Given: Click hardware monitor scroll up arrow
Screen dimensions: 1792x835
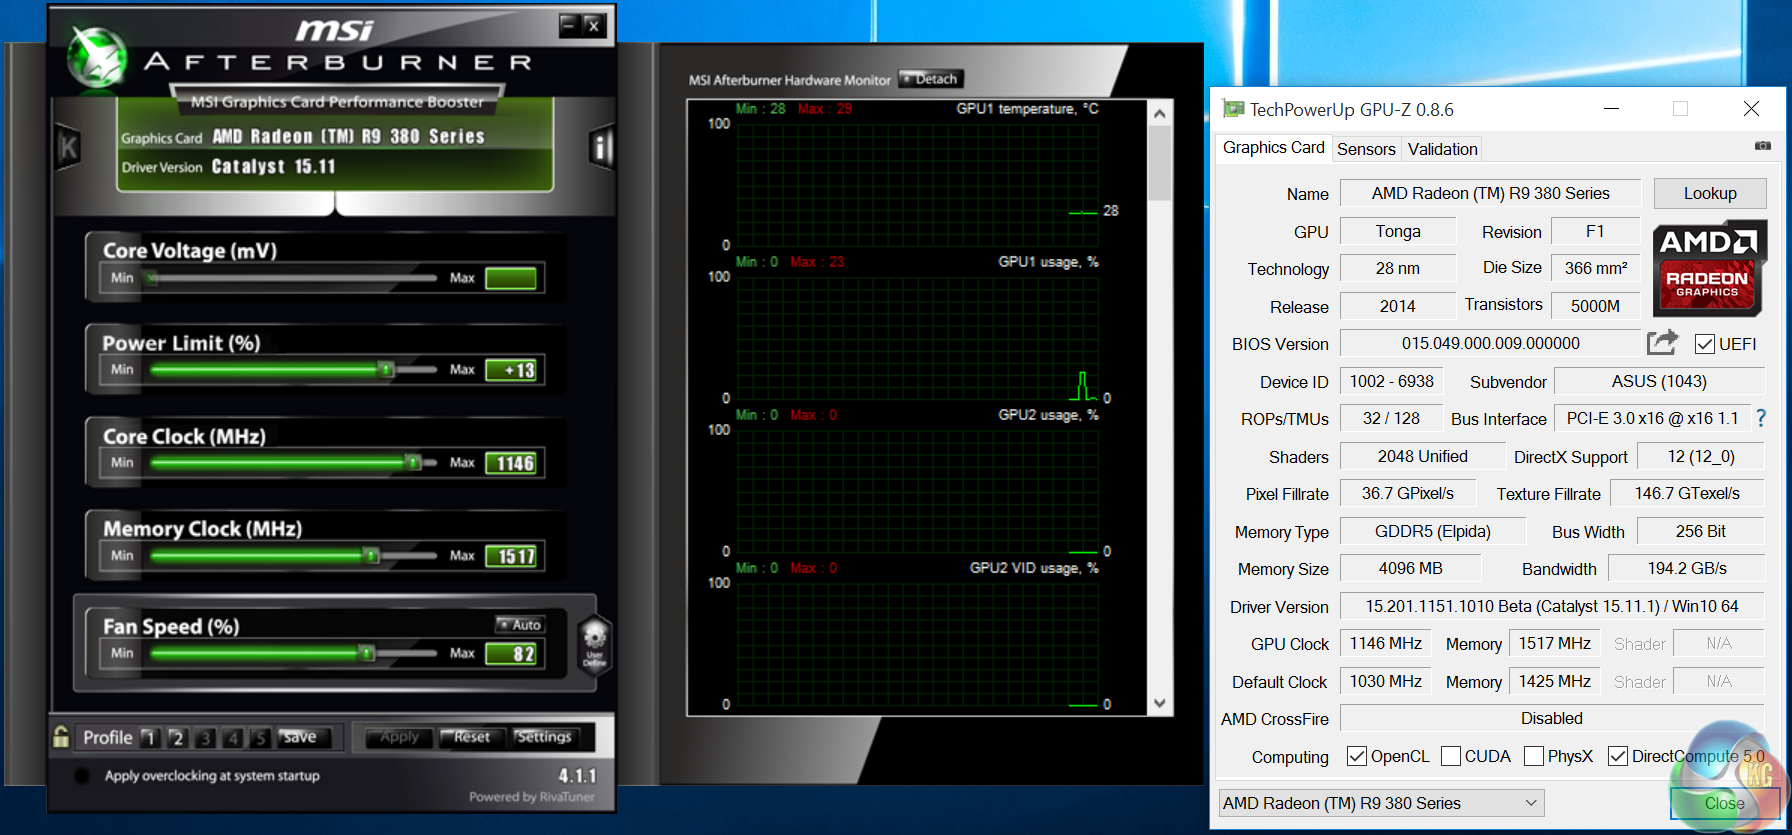Looking at the screenshot, I should (x=1160, y=114).
